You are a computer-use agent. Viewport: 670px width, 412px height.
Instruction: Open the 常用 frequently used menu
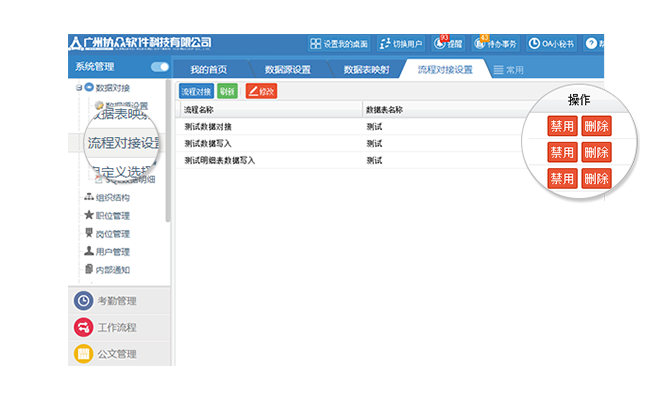508,70
